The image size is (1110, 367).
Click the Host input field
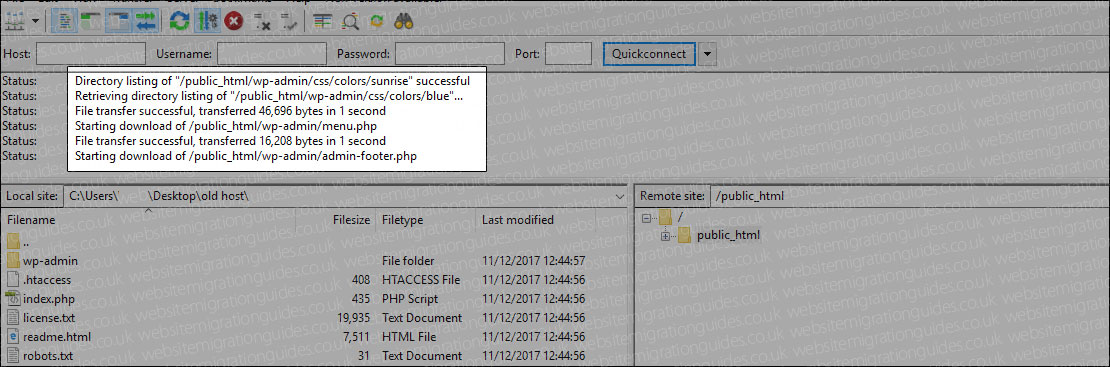tap(91, 53)
